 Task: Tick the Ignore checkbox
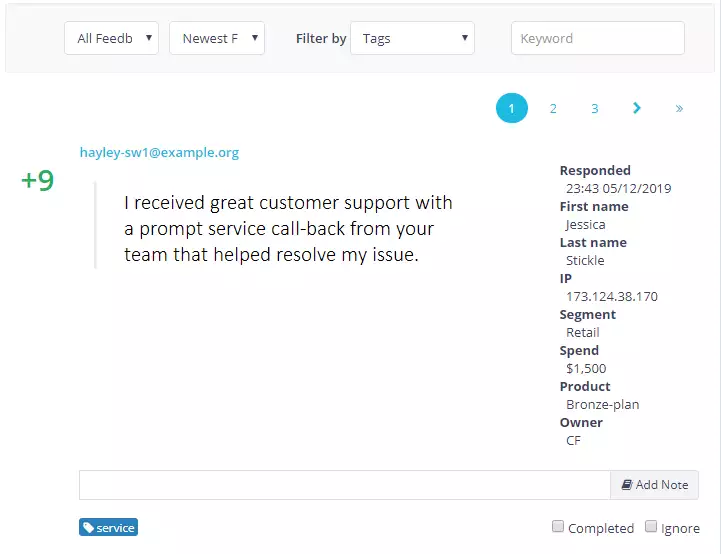coord(651,526)
